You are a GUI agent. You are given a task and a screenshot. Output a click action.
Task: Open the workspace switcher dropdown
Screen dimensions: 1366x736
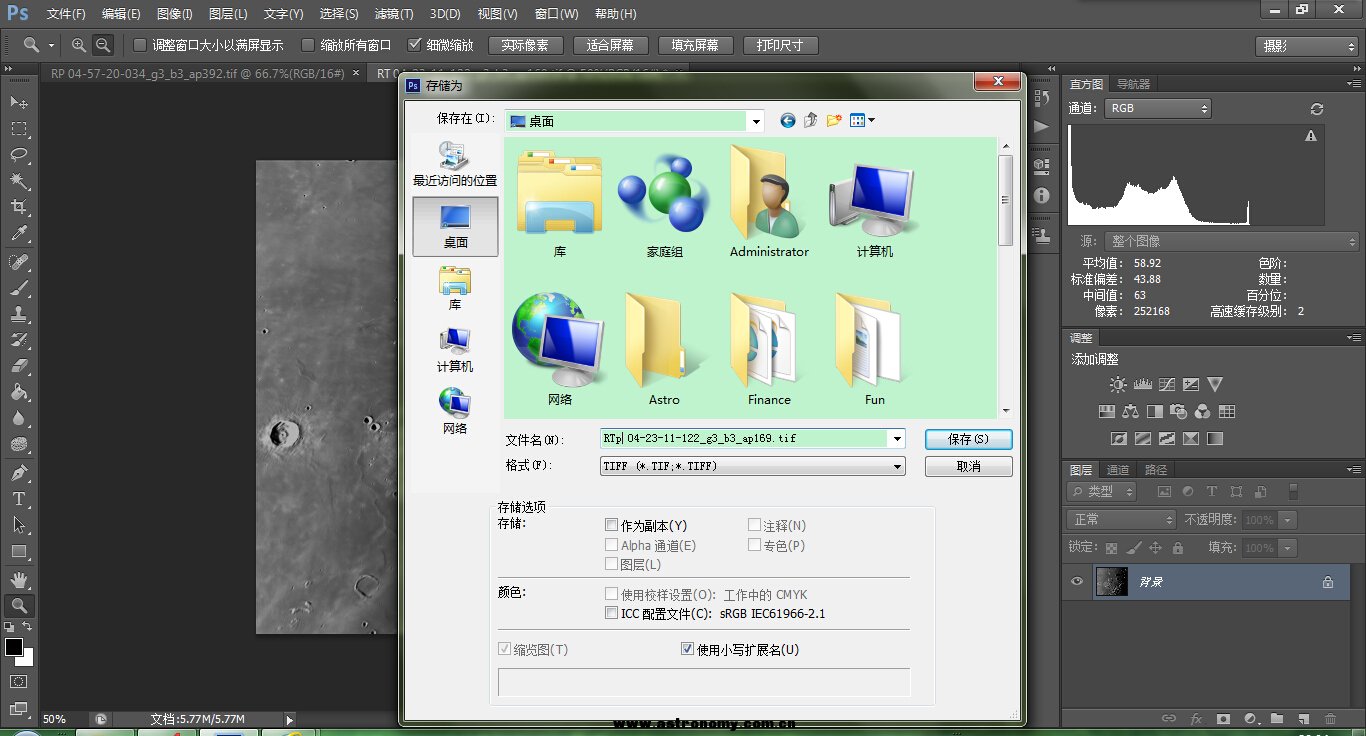coord(1307,46)
